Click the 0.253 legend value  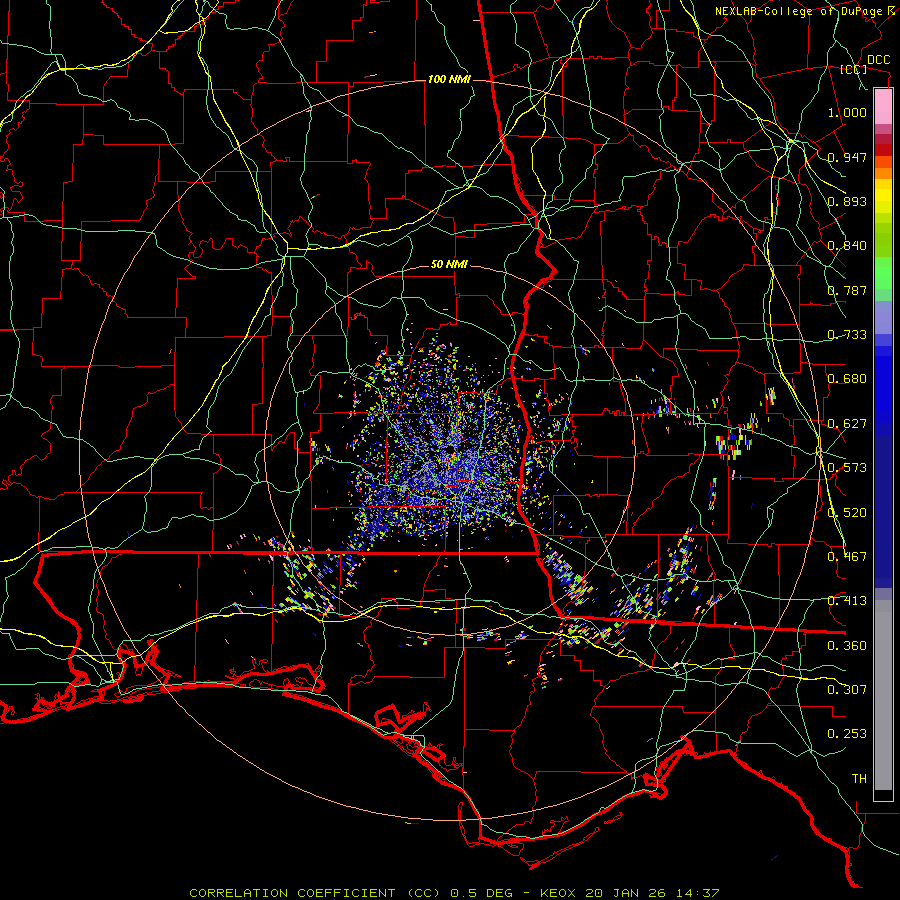pyautogui.click(x=847, y=734)
